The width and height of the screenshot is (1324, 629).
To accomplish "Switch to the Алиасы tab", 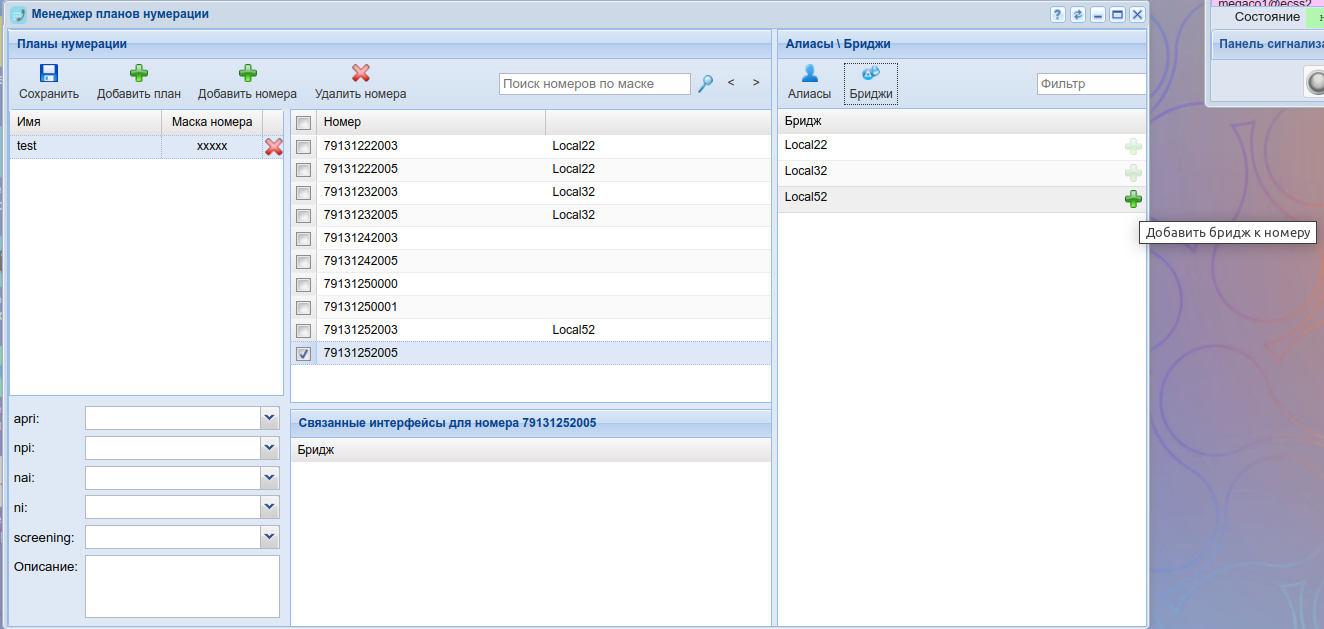I will (x=809, y=83).
